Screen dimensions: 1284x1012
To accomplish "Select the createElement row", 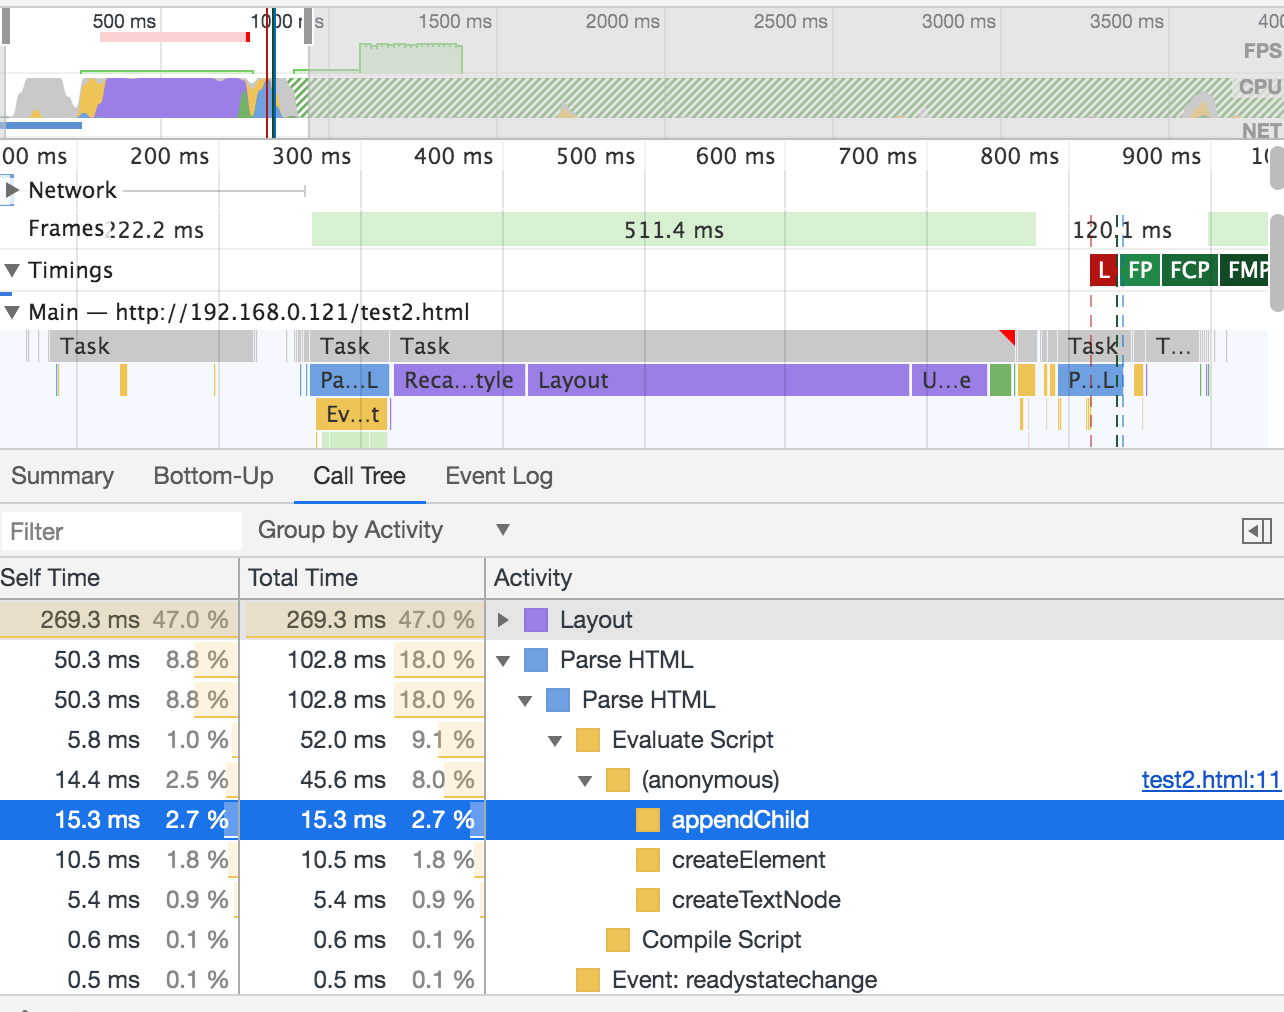I will pos(748,860).
